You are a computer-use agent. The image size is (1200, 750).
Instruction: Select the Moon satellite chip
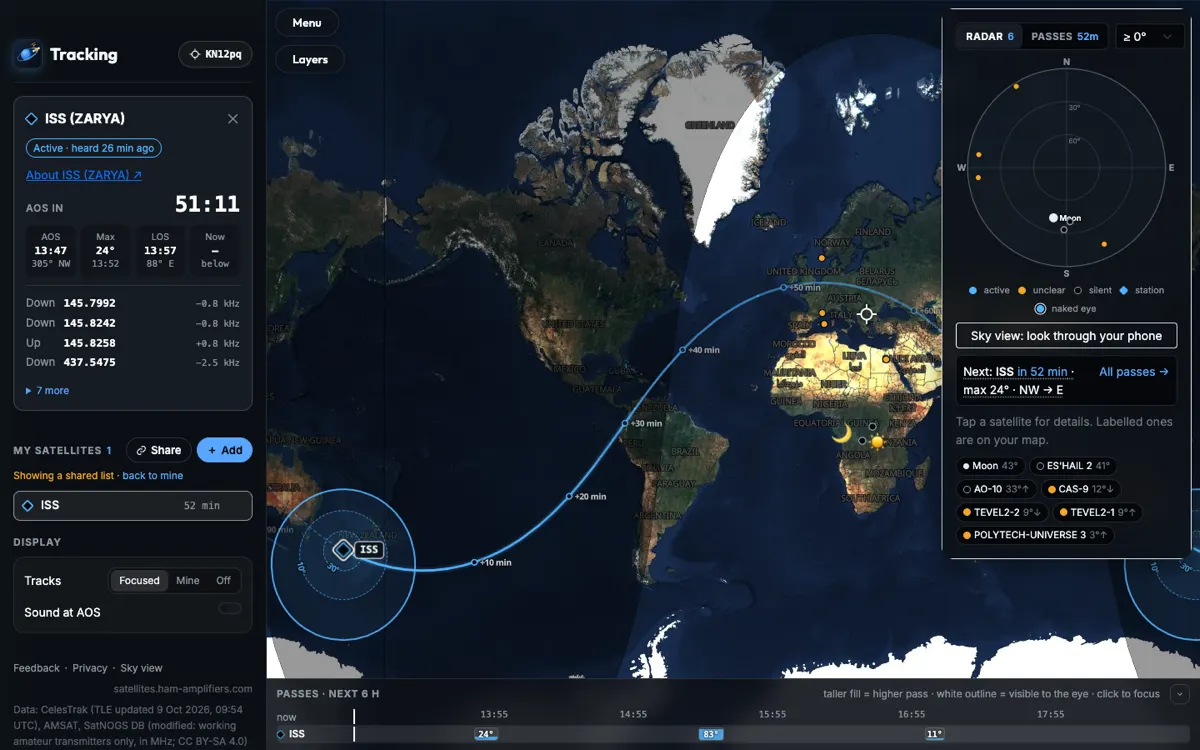(x=990, y=466)
